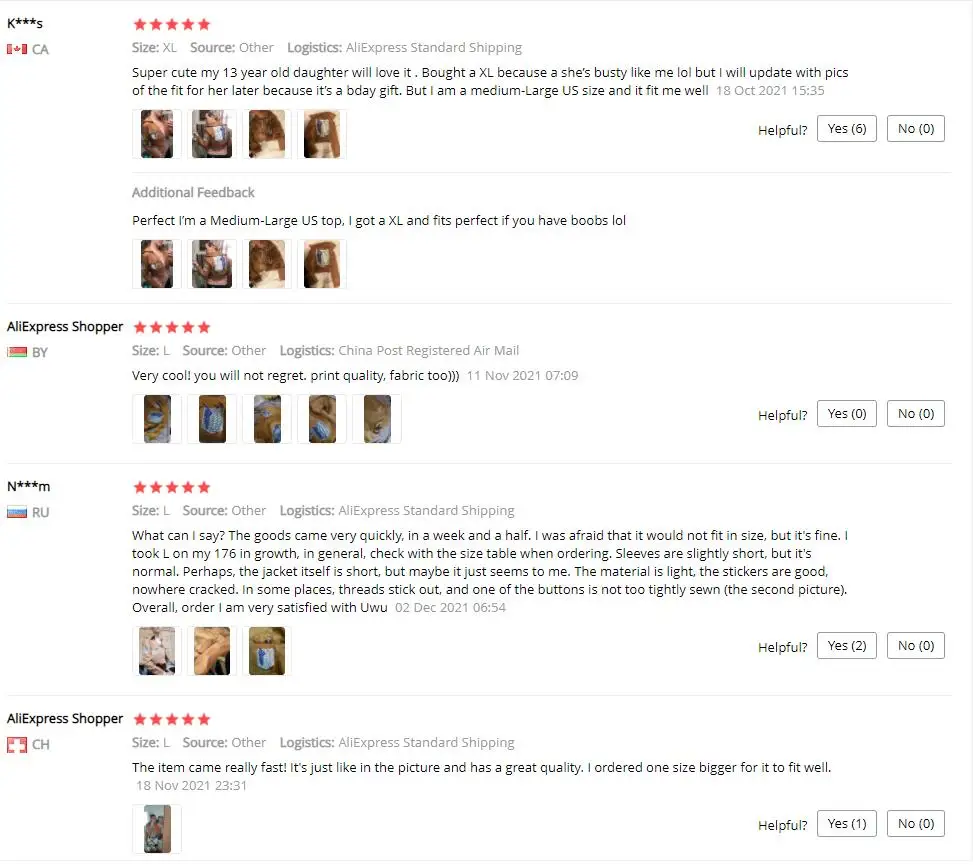Open fourth photo in K***s main review

[322, 134]
